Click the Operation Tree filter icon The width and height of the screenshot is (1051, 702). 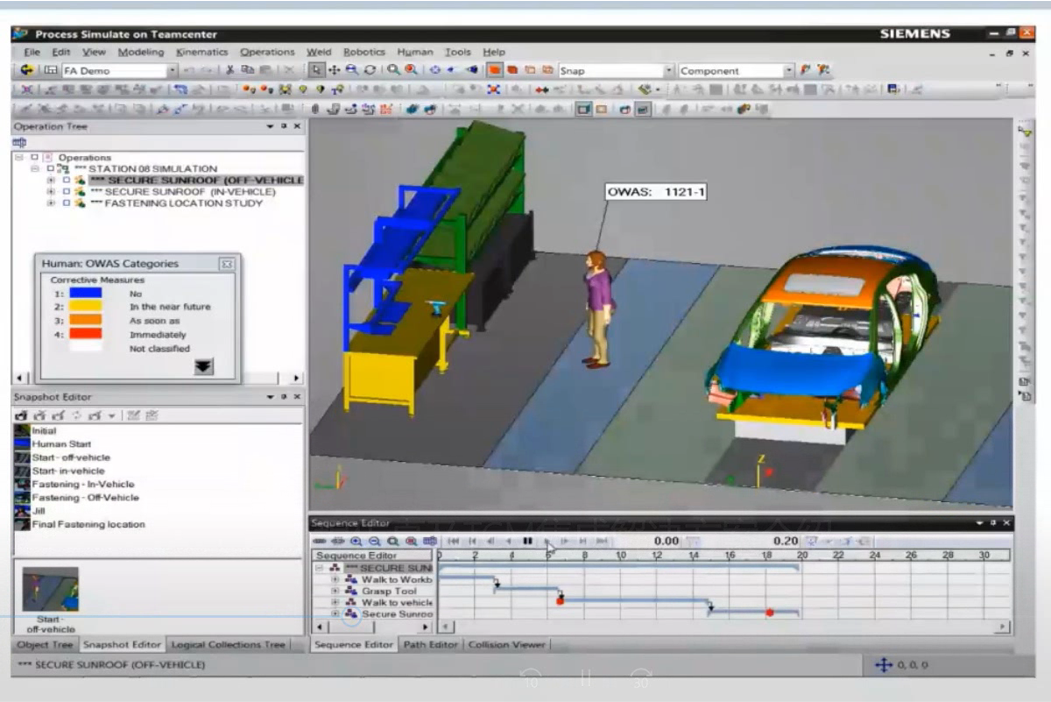click(x=19, y=142)
